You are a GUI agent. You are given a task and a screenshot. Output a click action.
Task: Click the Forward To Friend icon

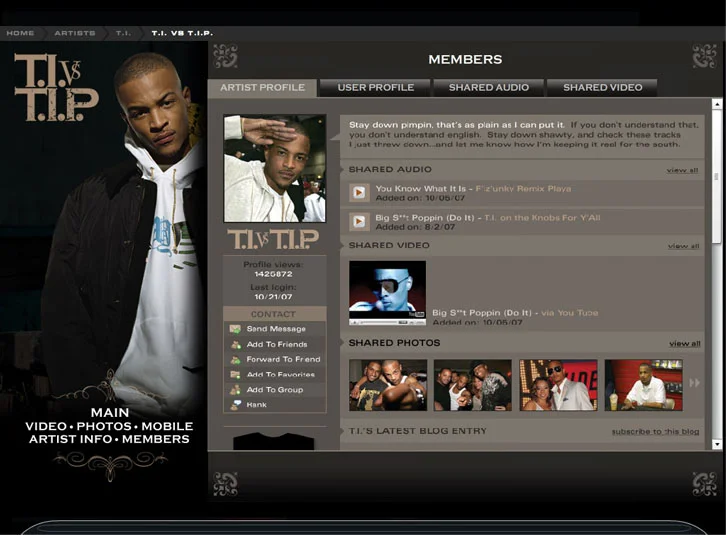click(x=236, y=359)
